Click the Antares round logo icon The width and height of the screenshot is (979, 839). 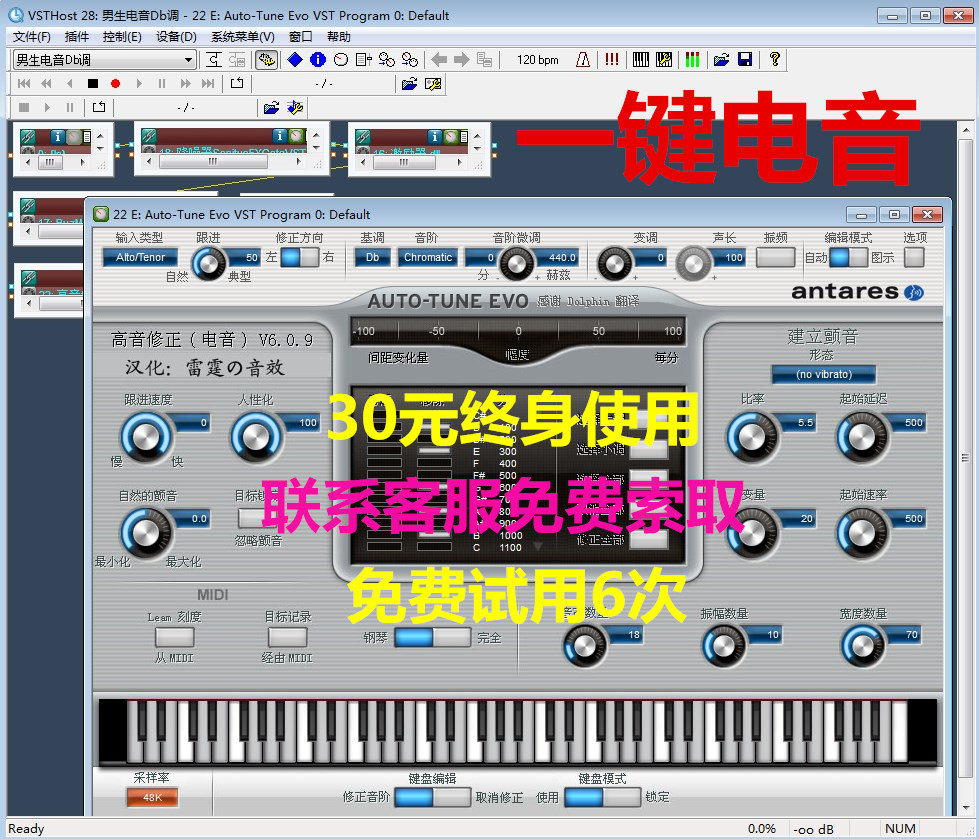tap(914, 292)
